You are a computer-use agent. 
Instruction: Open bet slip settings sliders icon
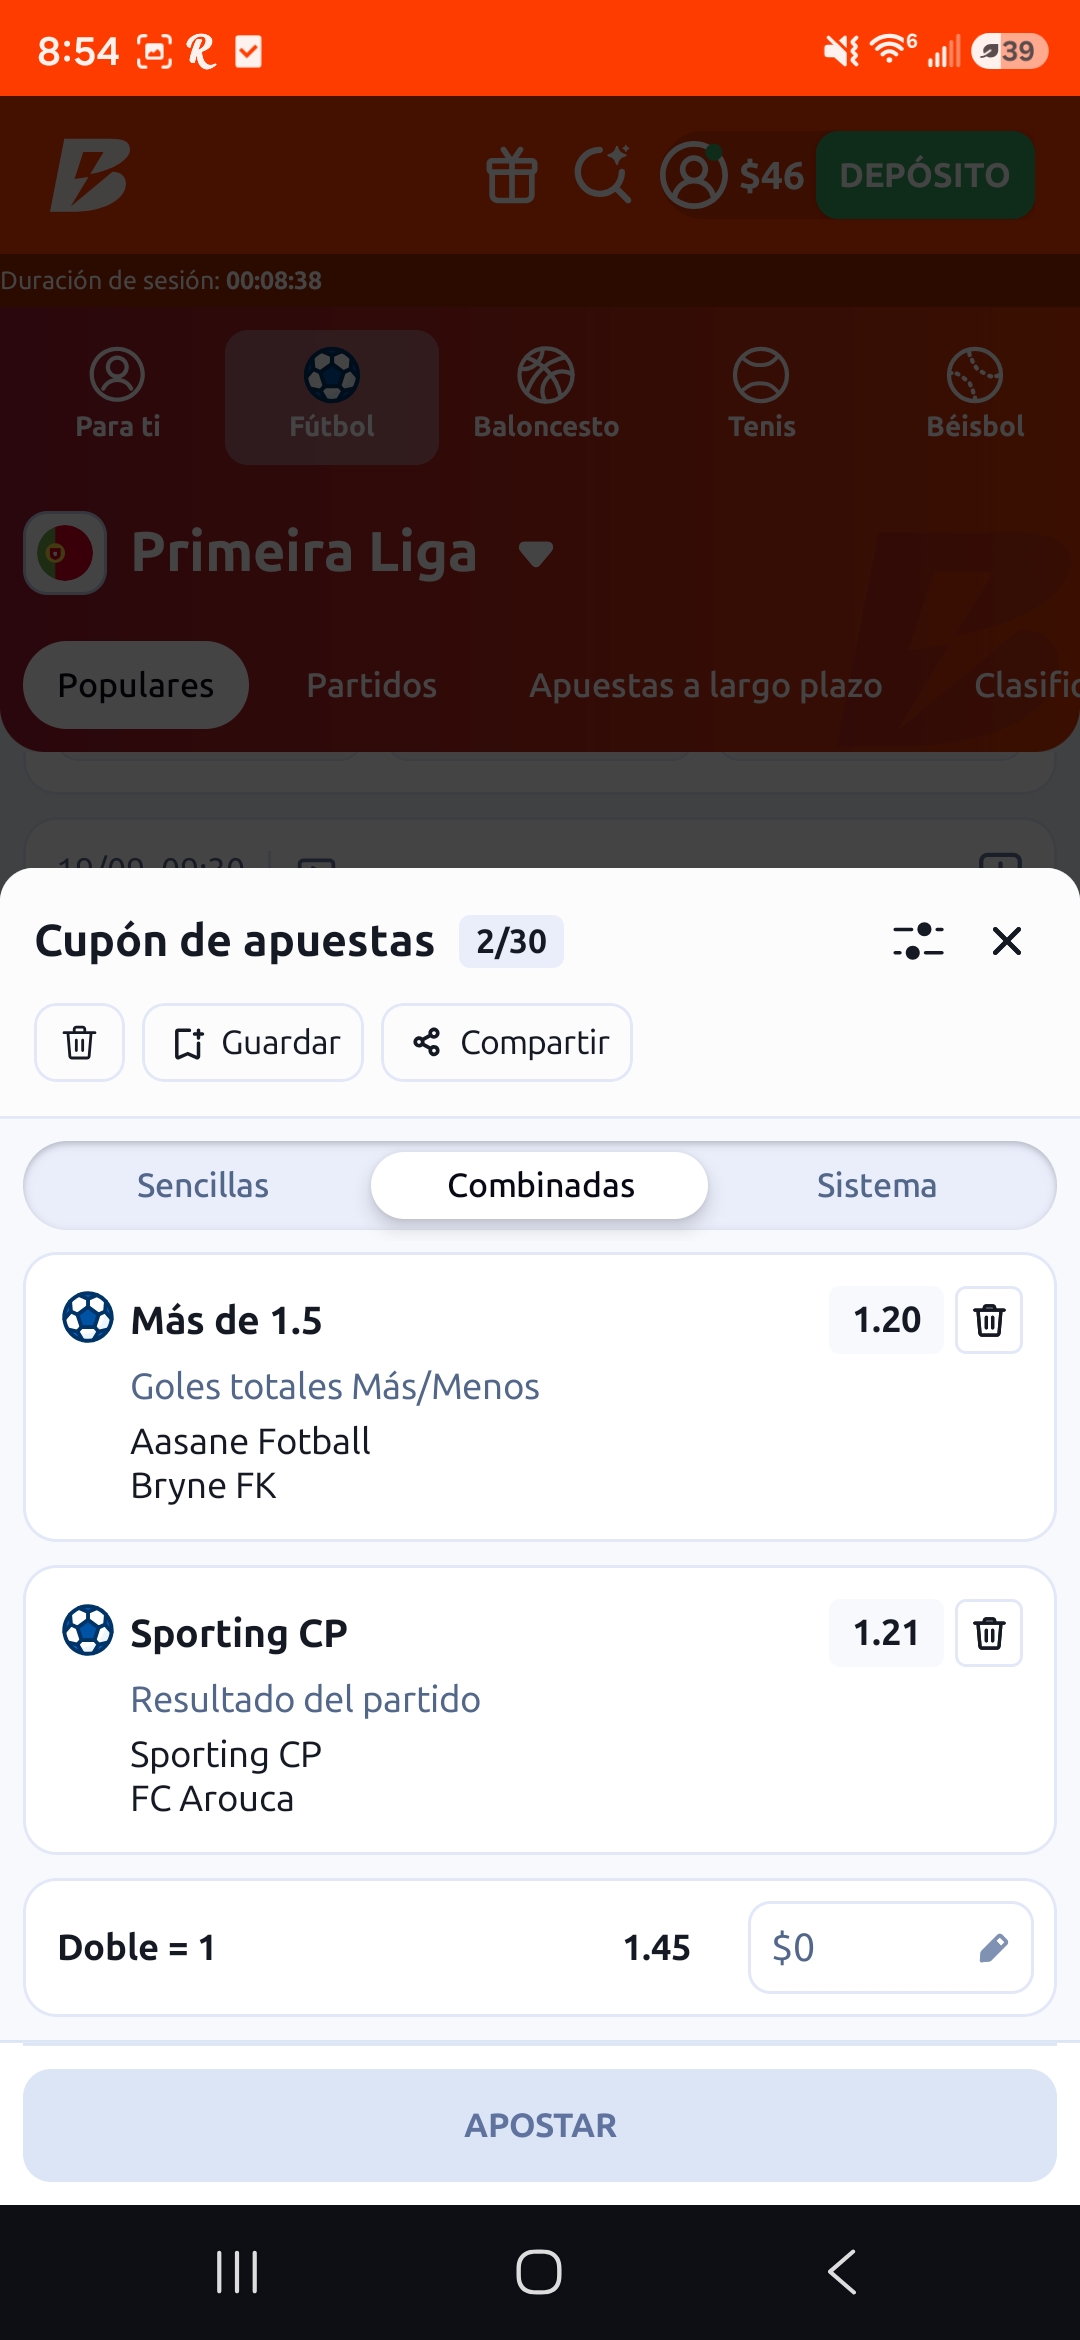click(918, 941)
